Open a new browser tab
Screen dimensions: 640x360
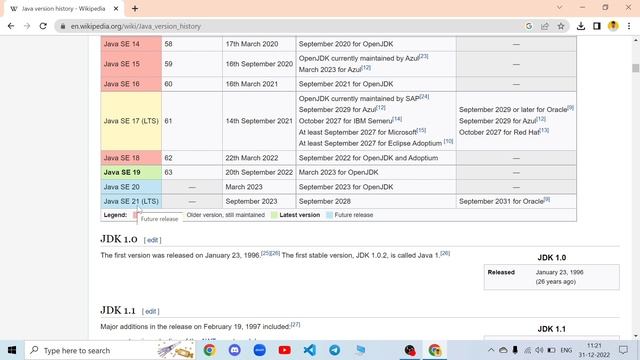click(135, 9)
